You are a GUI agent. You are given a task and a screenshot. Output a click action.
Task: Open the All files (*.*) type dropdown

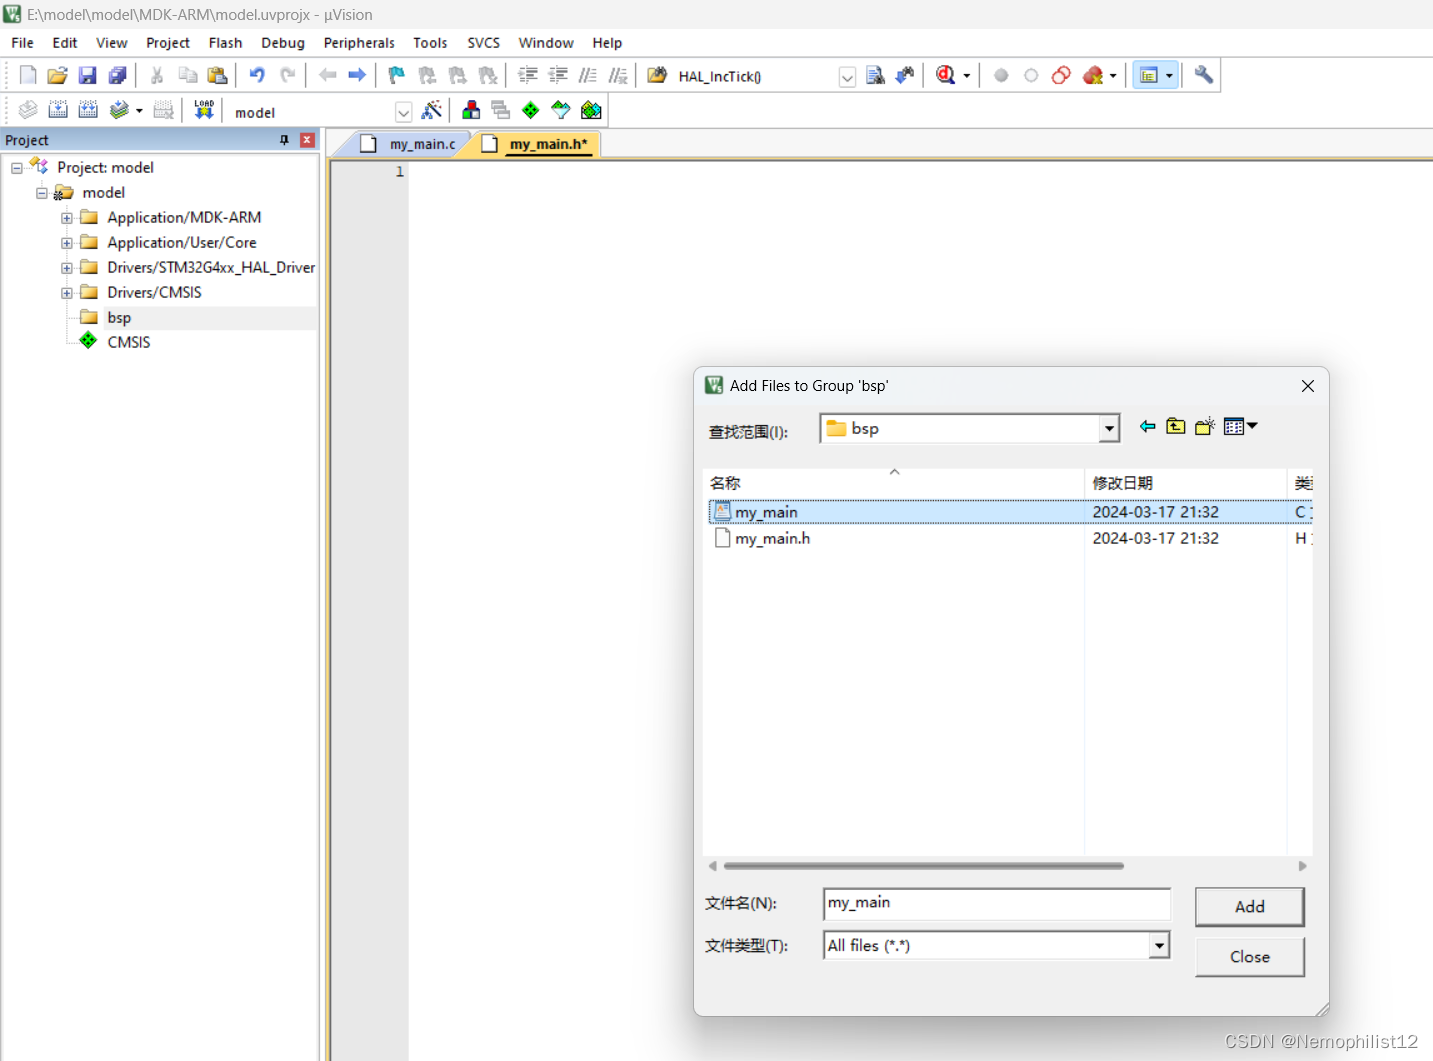pyautogui.click(x=1159, y=945)
